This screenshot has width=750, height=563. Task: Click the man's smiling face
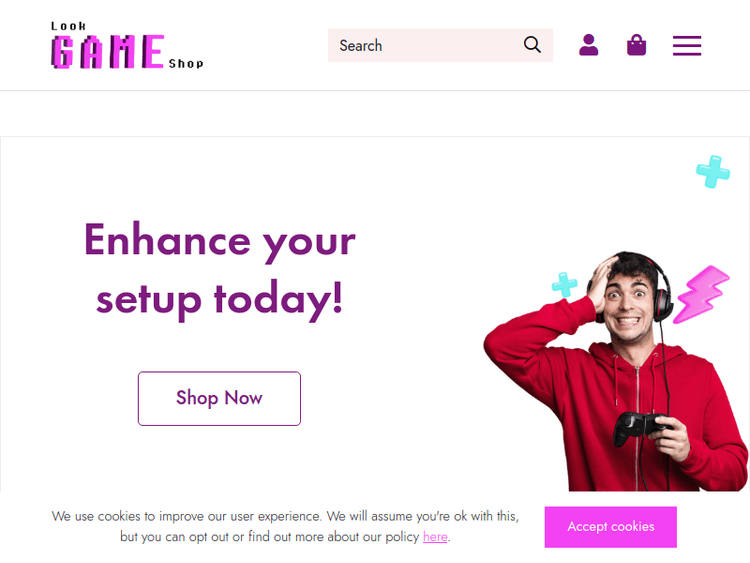(629, 304)
